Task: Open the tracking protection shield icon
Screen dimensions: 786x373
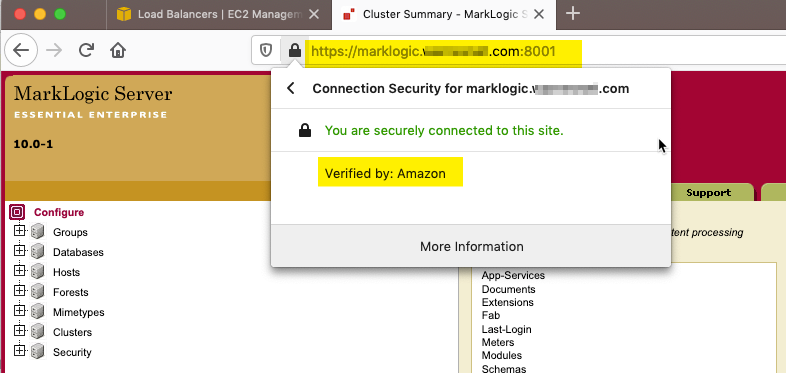Action: pyautogui.click(x=266, y=50)
